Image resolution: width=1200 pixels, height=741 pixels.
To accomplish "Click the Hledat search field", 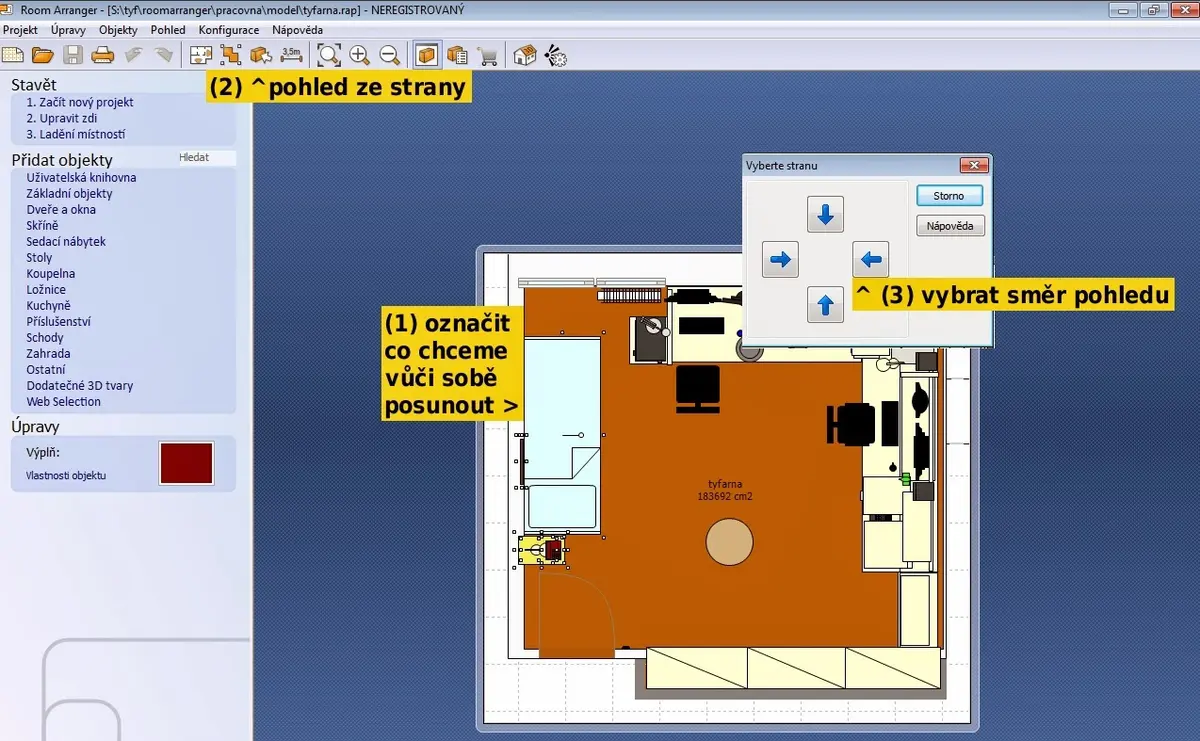I will [x=205, y=158].
